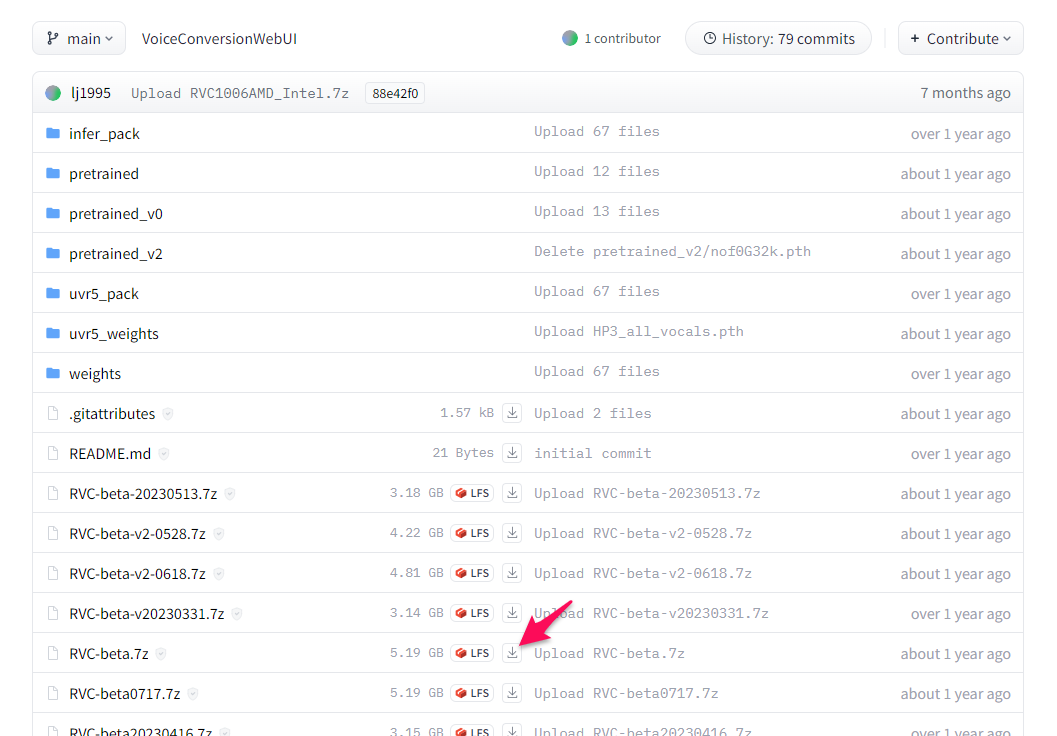Screen dimensions: 1057x736
Task: Open commit message Upload RVC1006AMD_Intel.7z
Action: click(x=239, y=93)
